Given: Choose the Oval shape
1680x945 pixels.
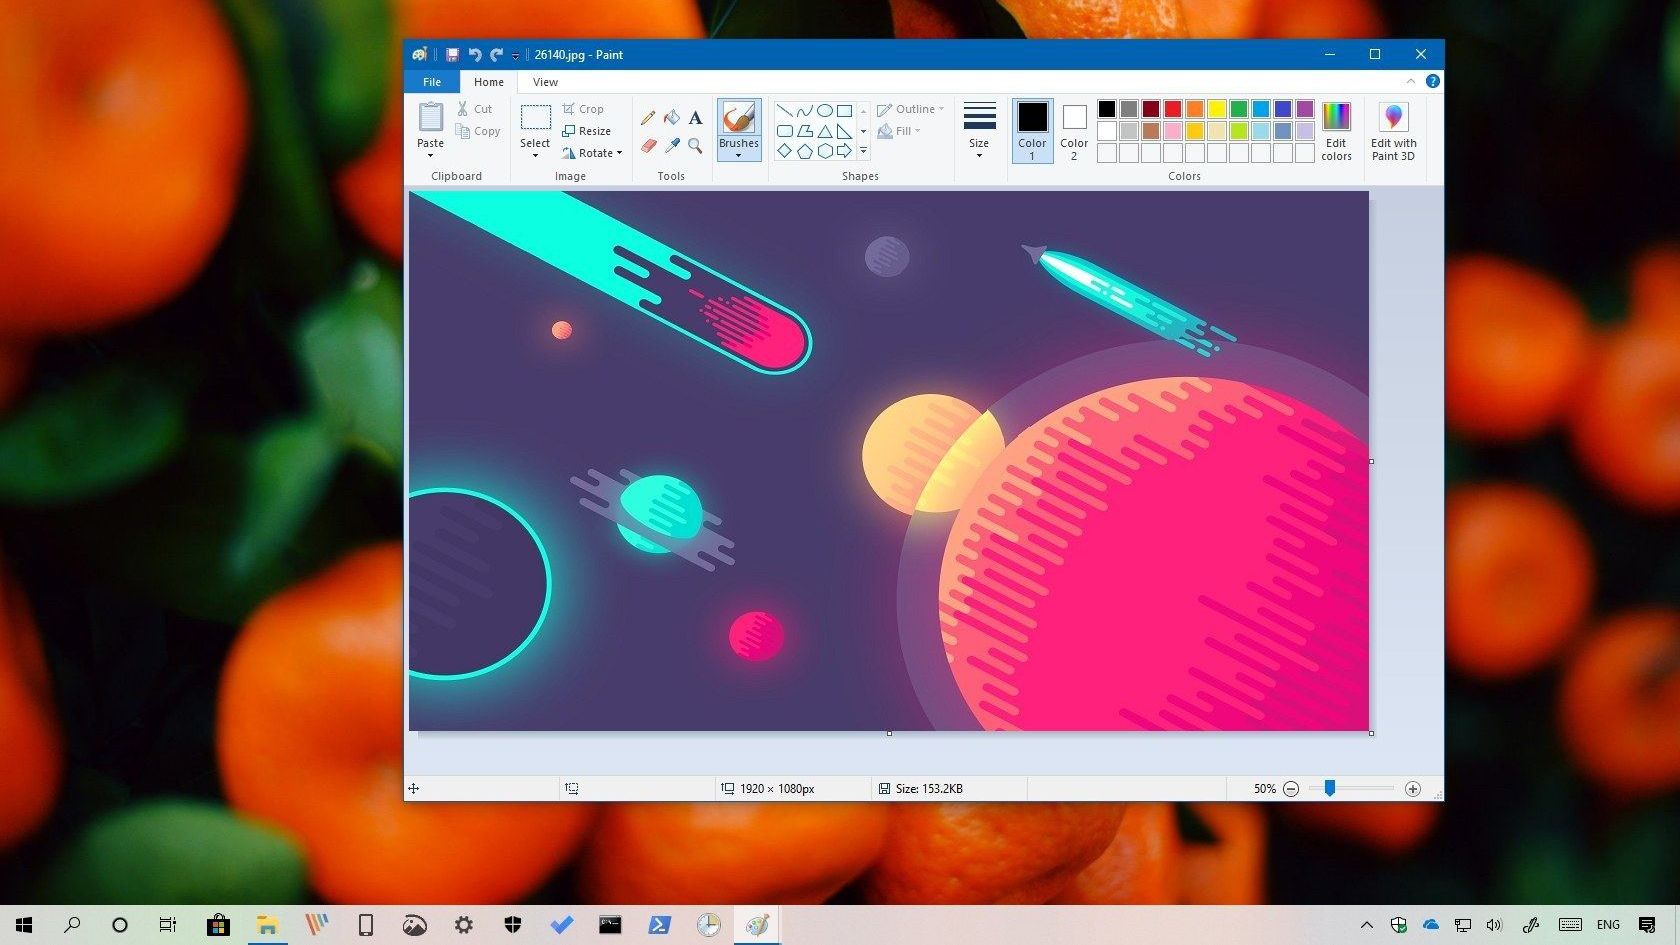Looking at the screenshot, I should point(825,111).
